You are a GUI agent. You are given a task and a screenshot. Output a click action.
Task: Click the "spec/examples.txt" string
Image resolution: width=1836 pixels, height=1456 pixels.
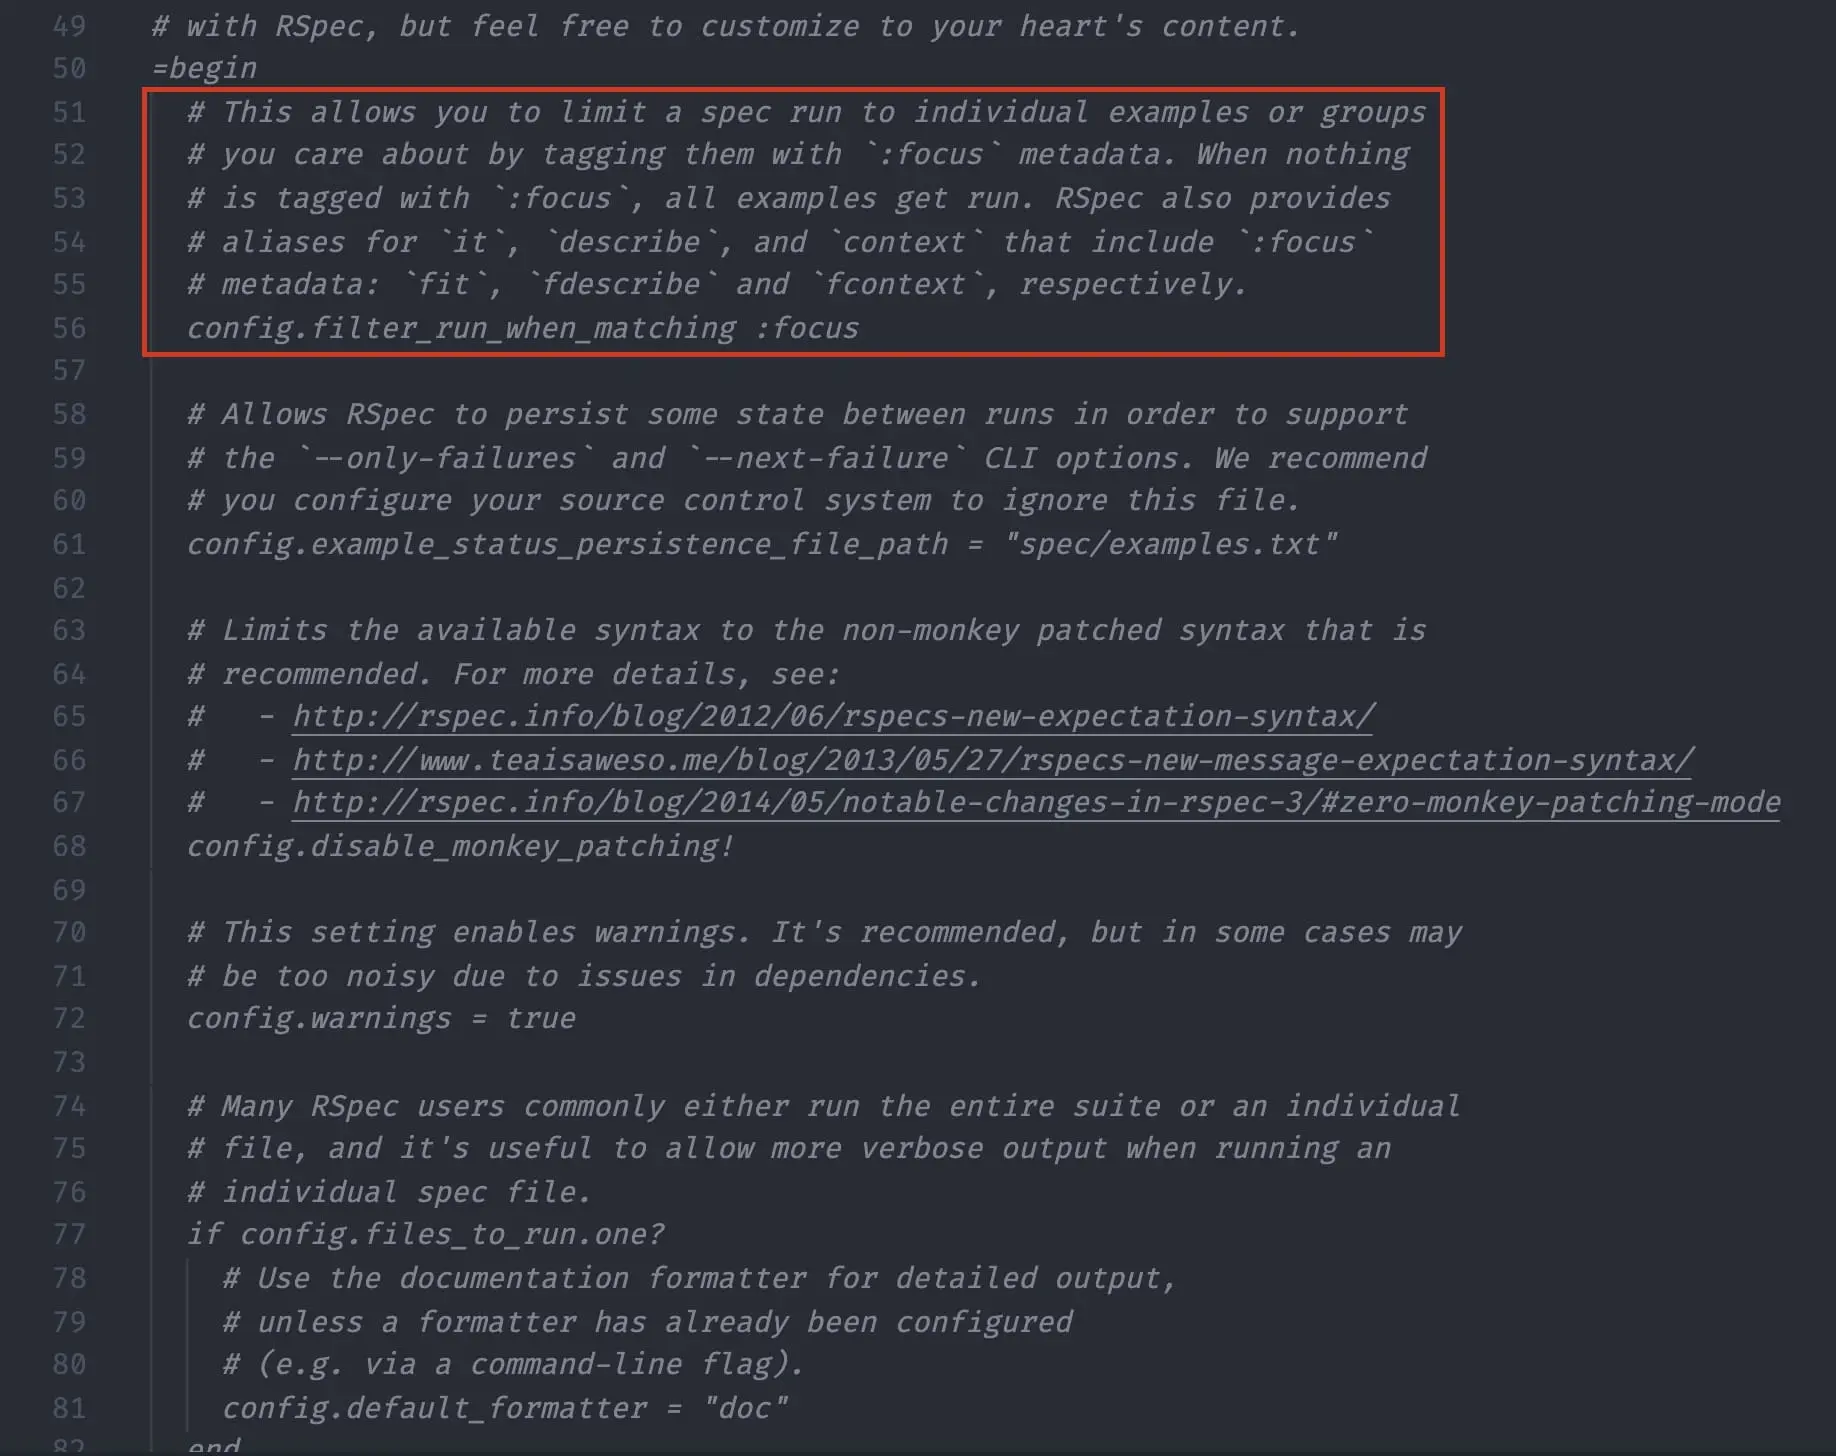(1170, 544)
